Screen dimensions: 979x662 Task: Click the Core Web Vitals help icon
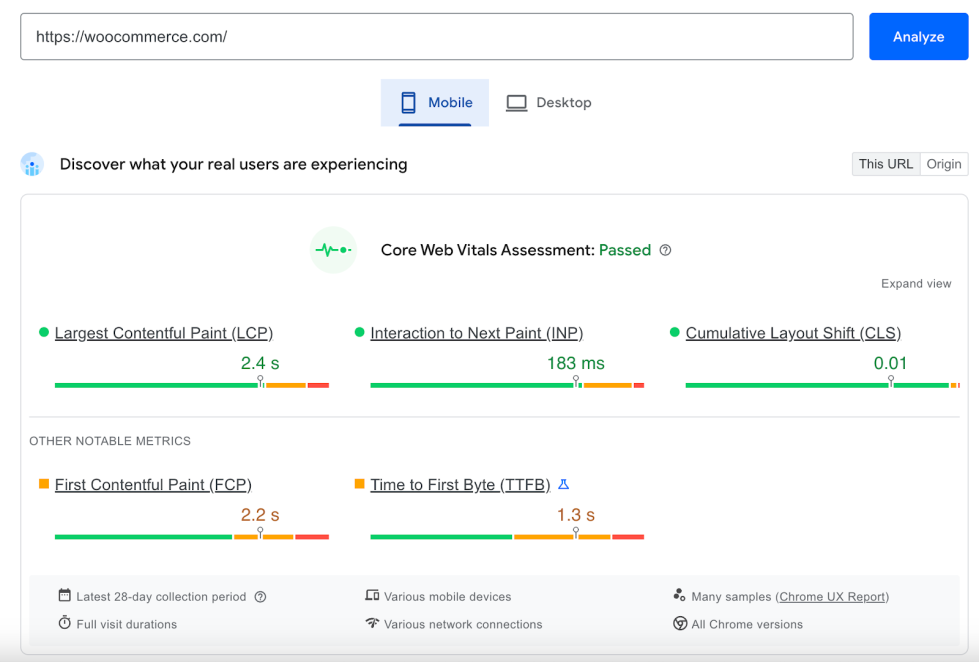point(665,250)
